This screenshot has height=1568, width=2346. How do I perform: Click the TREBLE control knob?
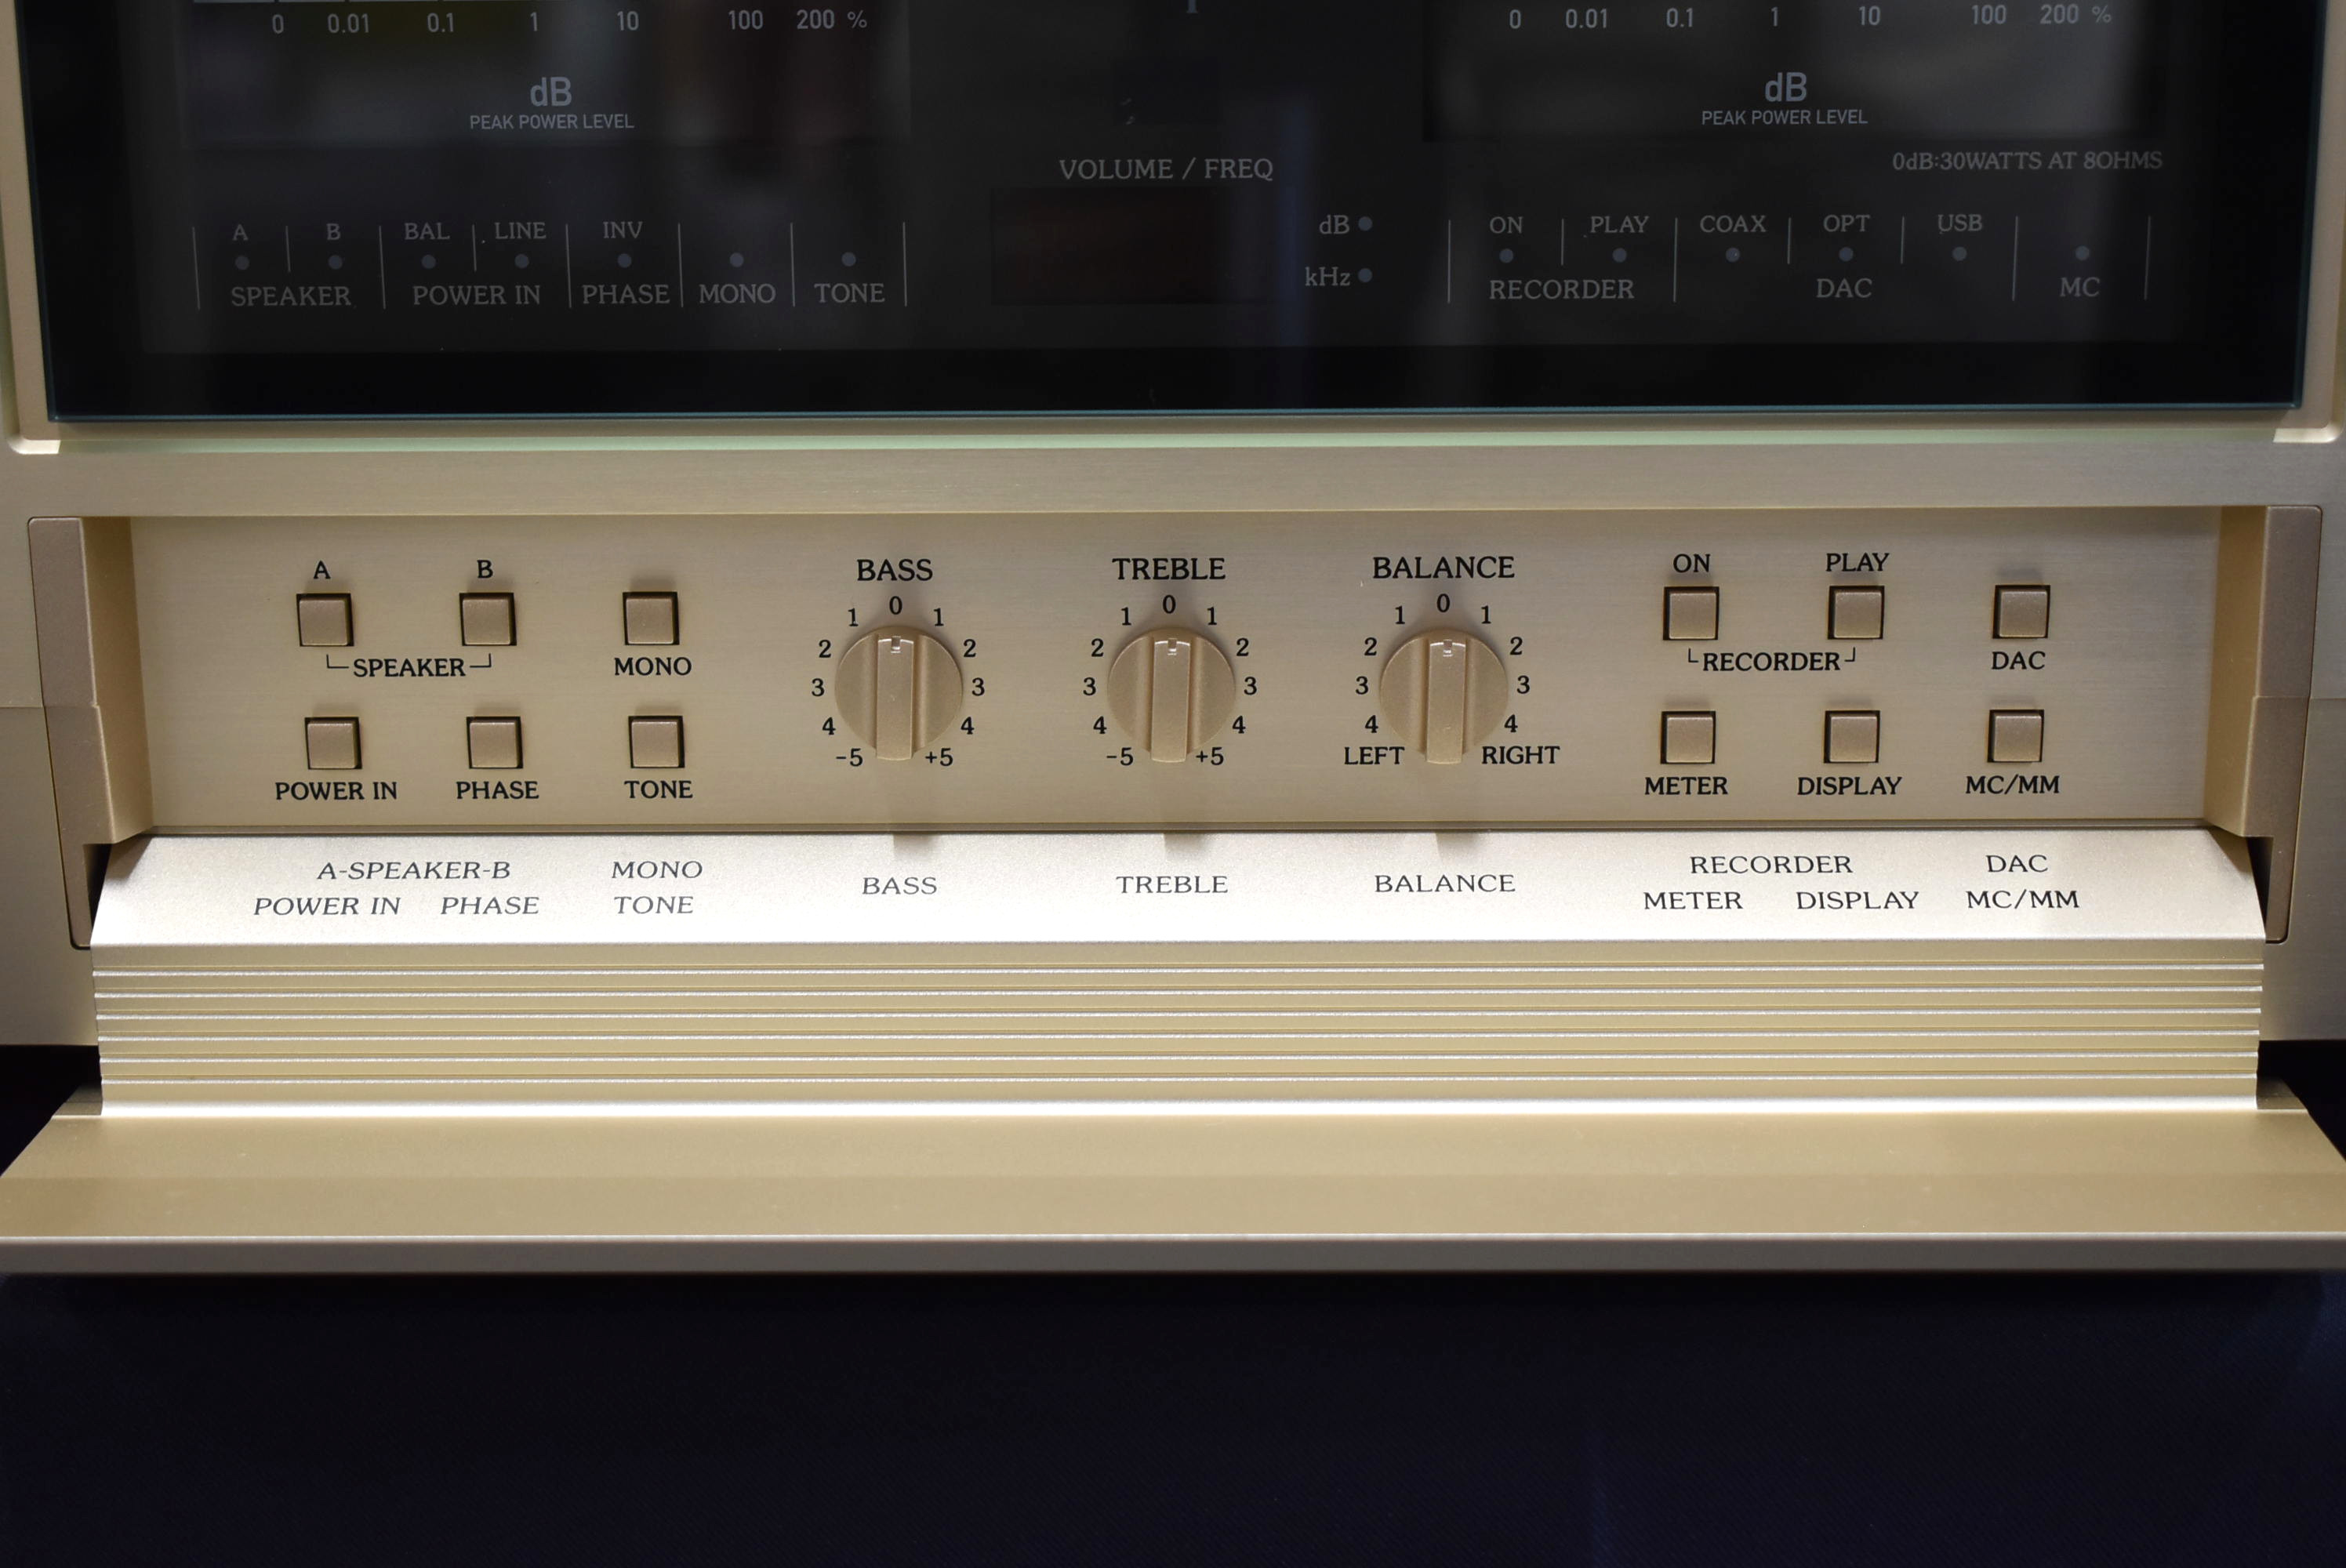(1170, 693)
